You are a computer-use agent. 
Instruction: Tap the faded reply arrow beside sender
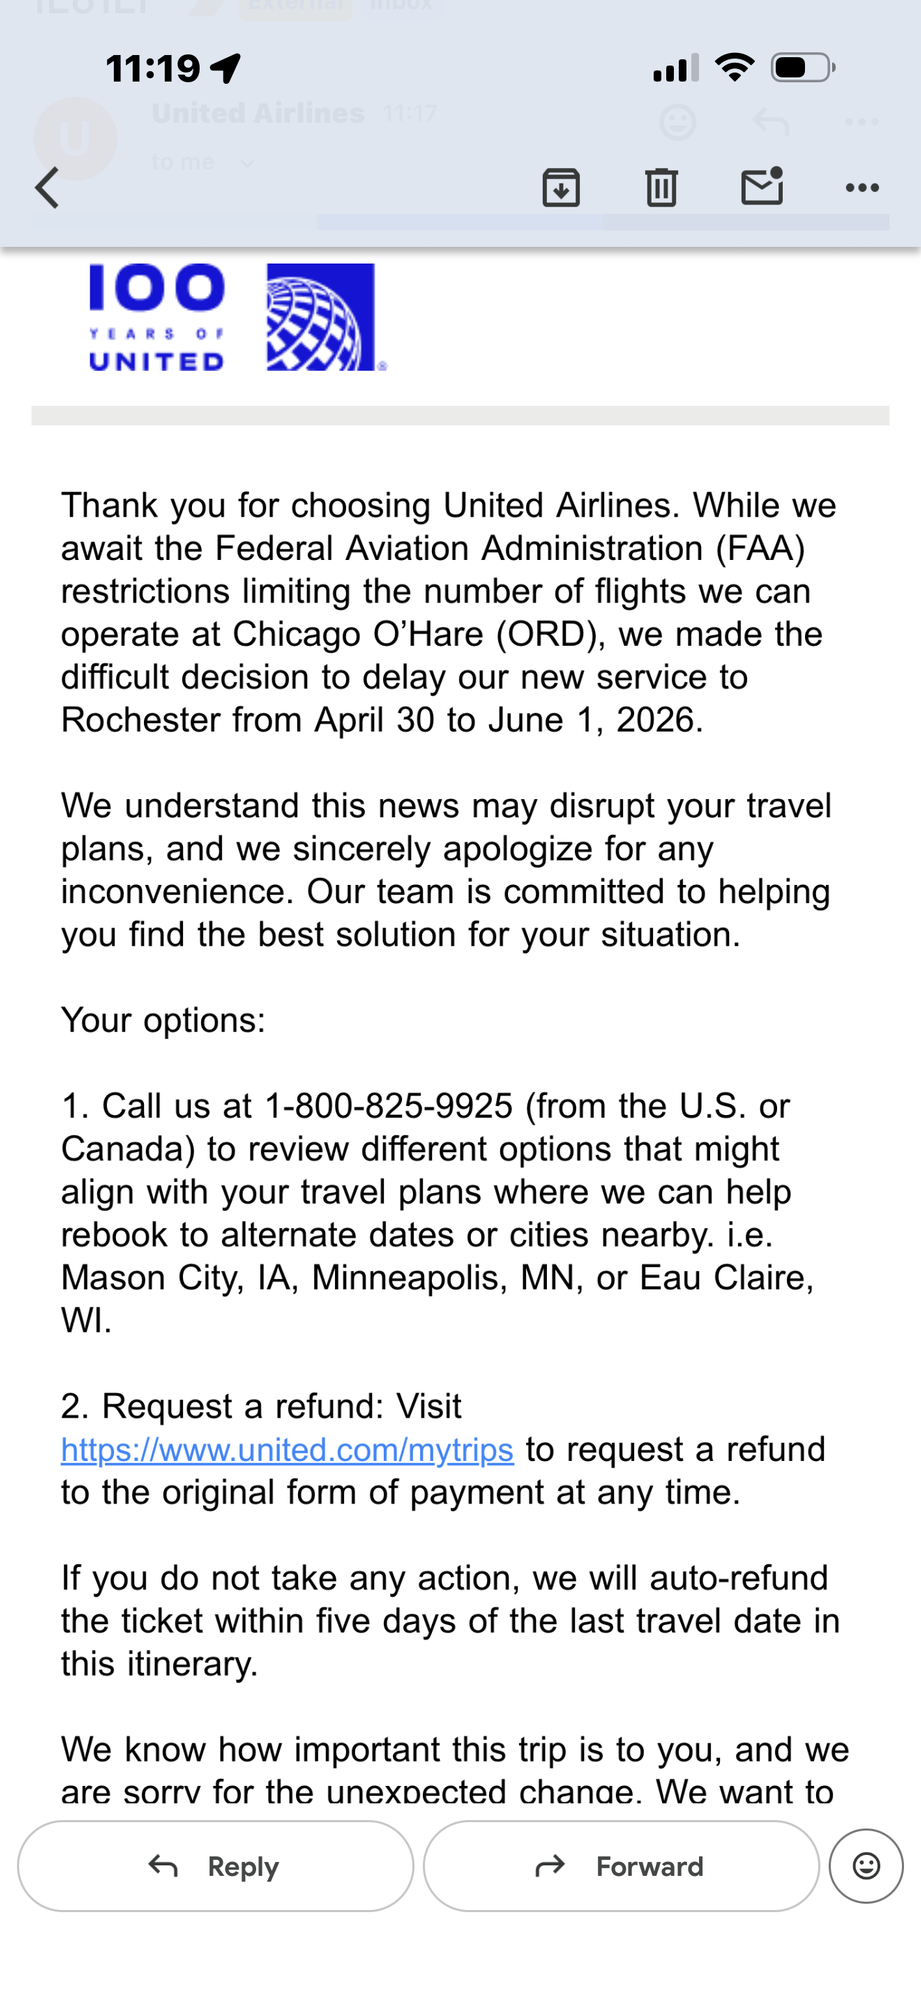click(x=771, y=122)
